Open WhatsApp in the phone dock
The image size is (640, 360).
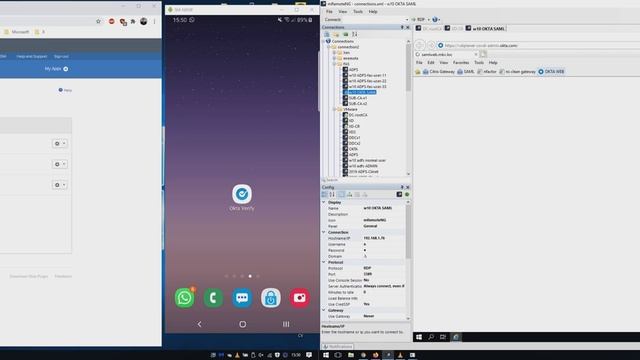[x=184, y=298]
